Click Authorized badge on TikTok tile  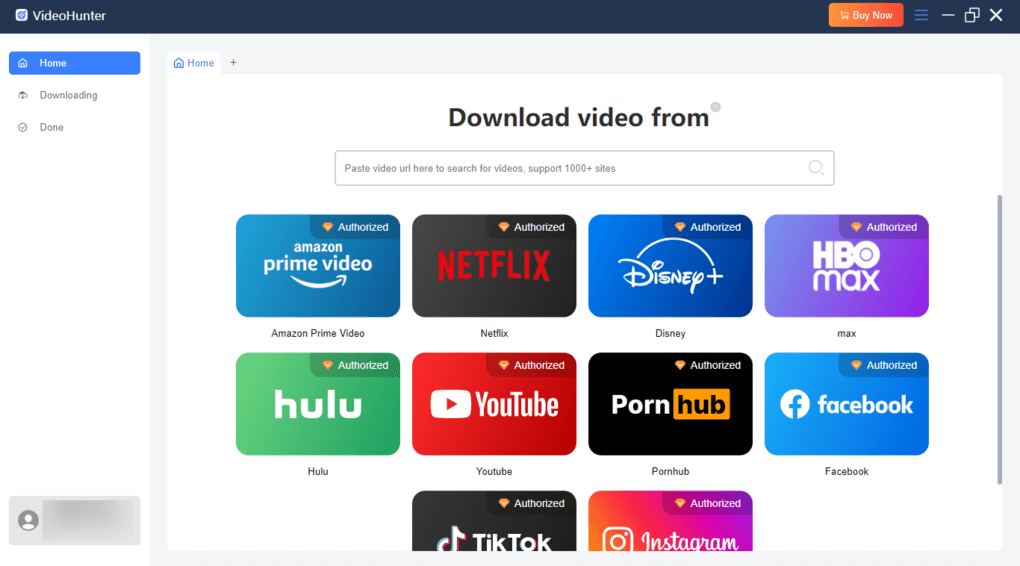point(532,503)
